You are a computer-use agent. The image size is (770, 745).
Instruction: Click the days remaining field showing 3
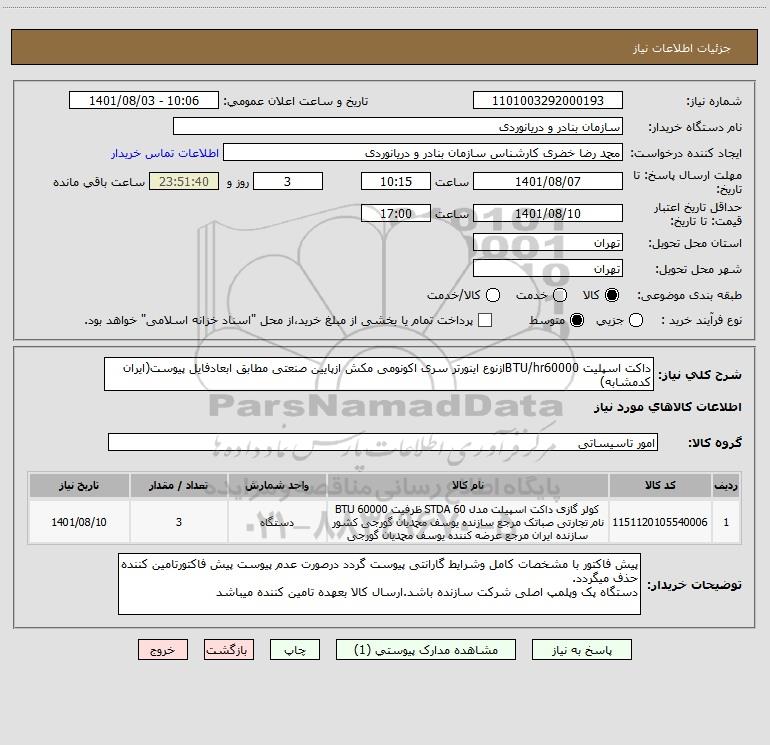[x=288, y=182]
